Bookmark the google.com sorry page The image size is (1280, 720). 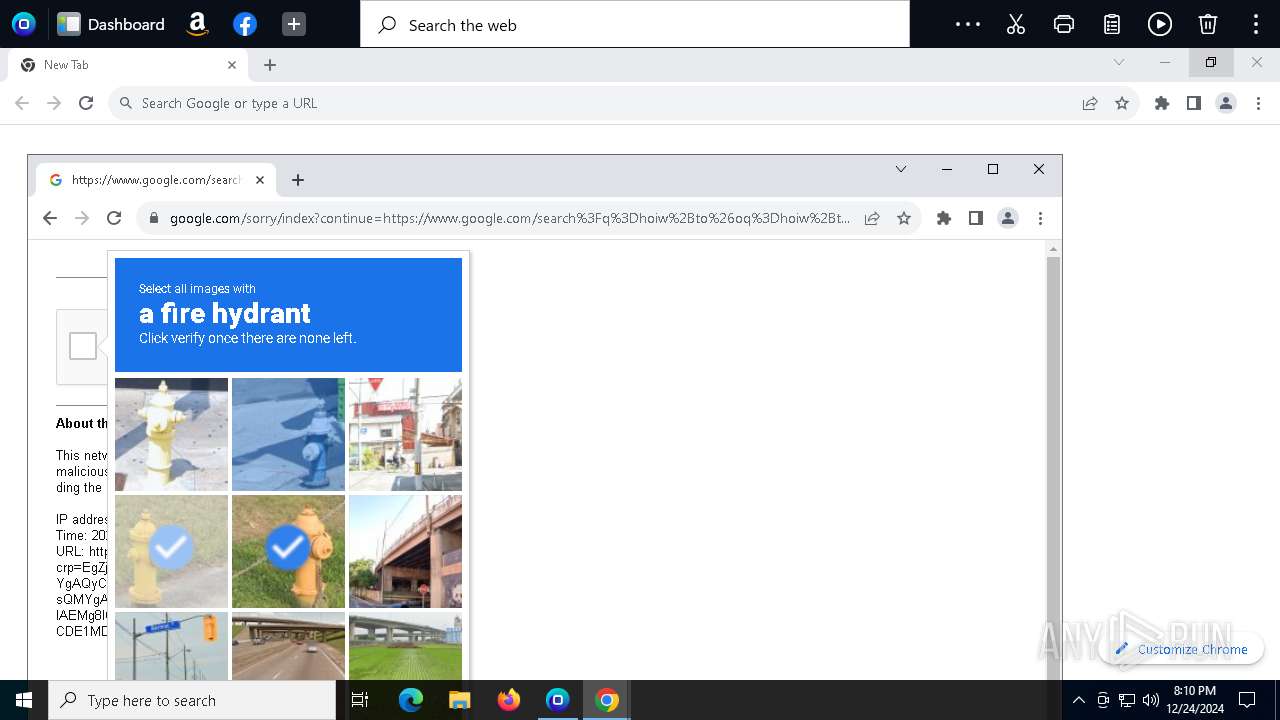click(x=904, y=218)
